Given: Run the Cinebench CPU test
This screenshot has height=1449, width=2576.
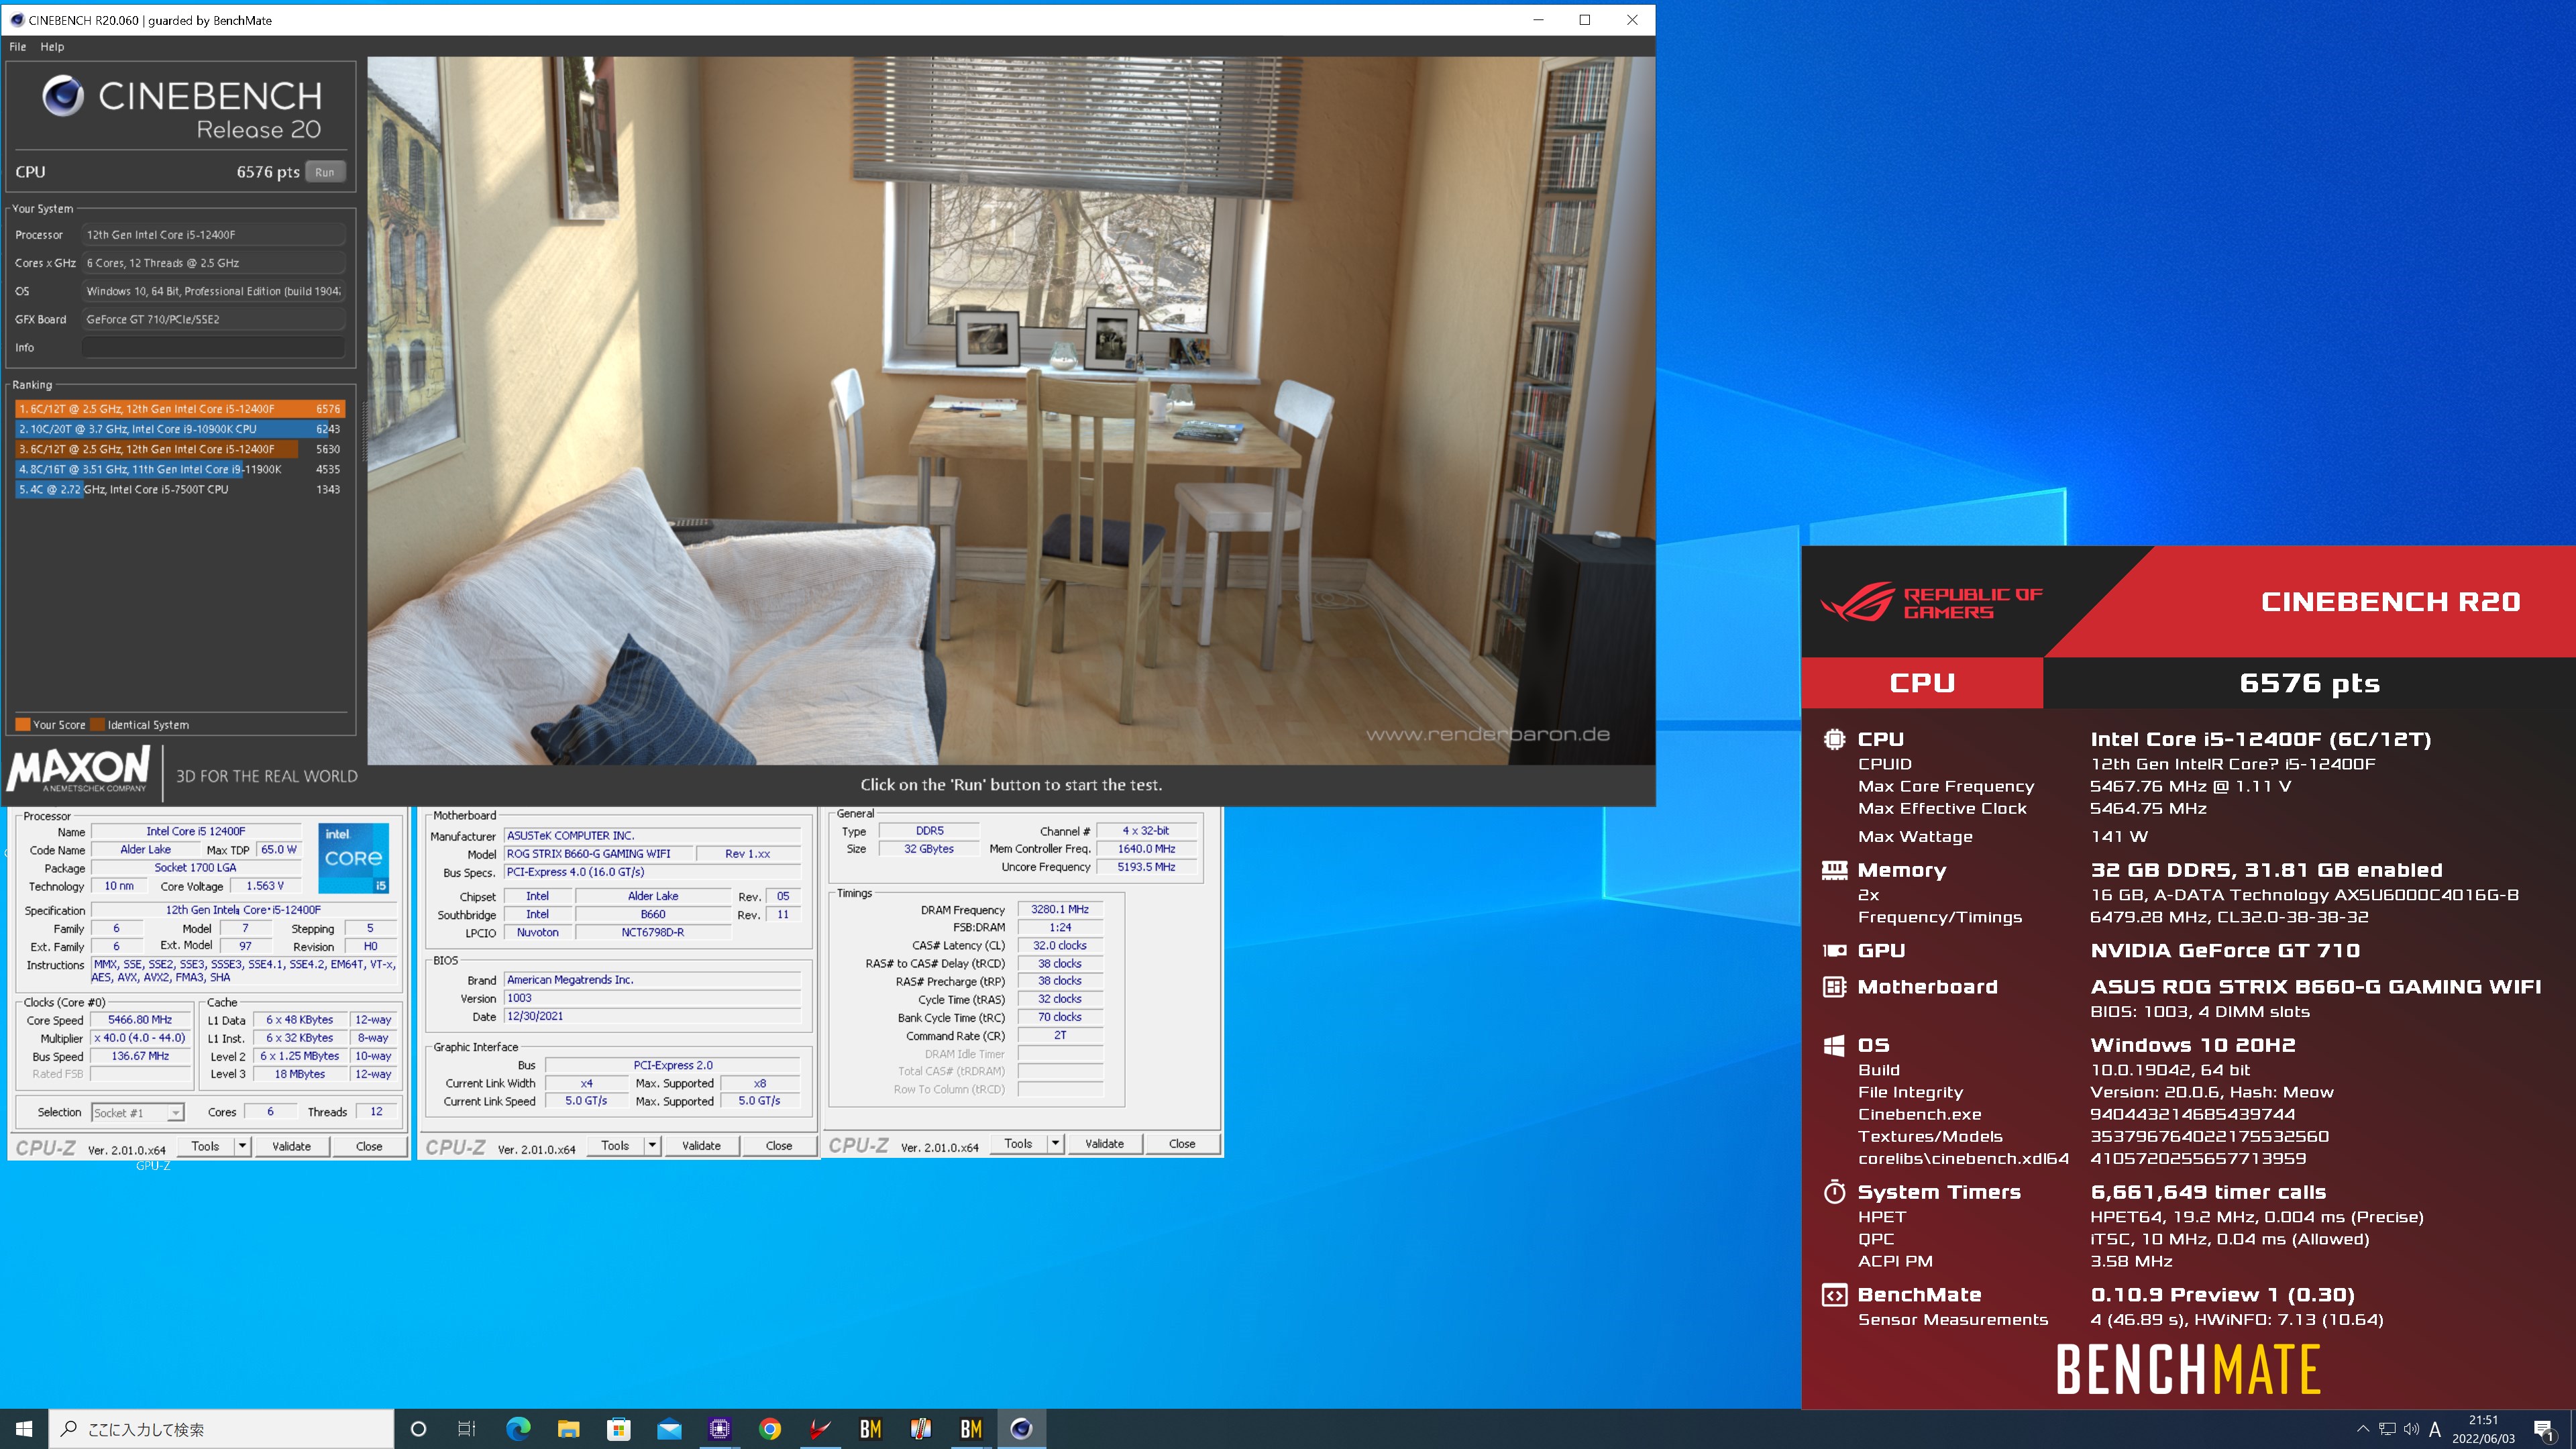Looking at the screenshot, I should click(x=325, y=172).
